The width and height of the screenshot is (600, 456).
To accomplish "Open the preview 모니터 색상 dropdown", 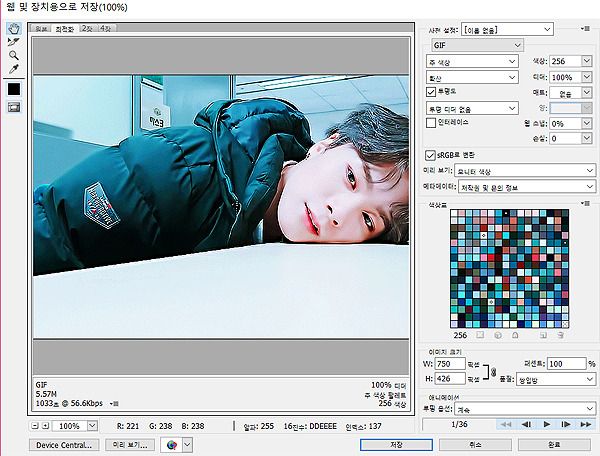I will coord(525,171).
